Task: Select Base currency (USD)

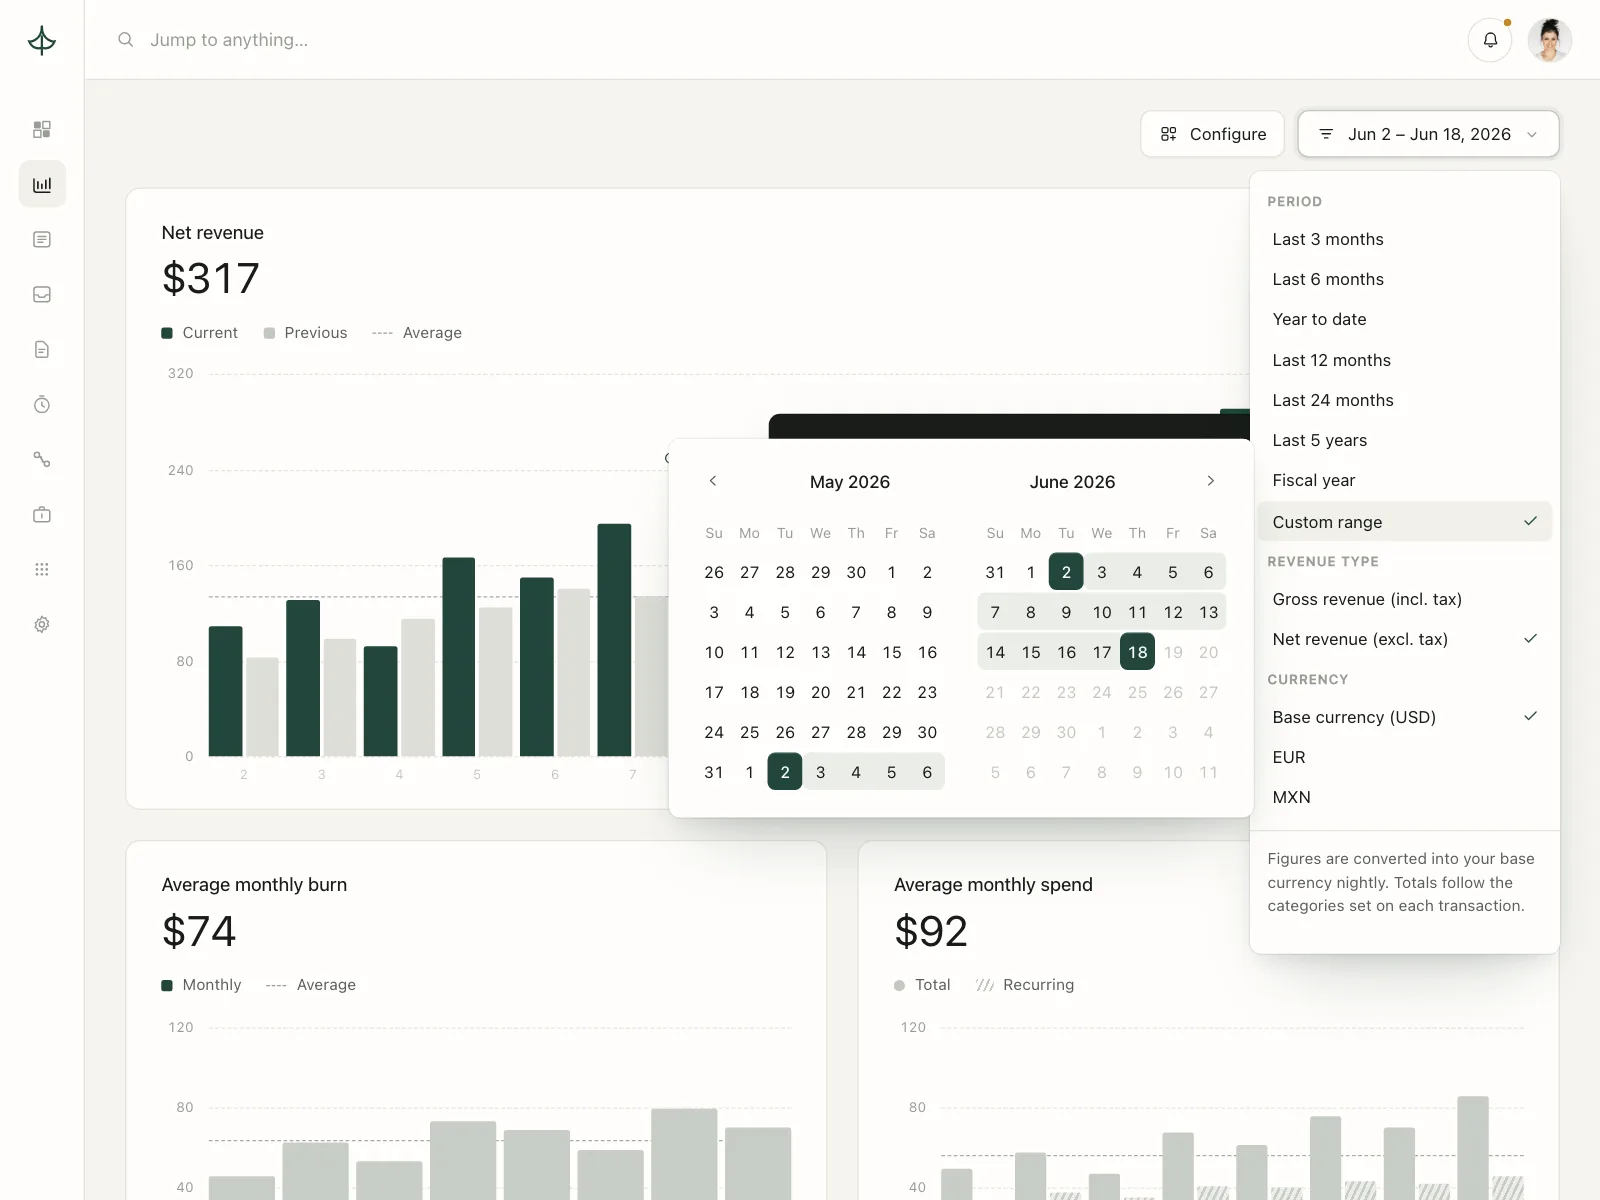Action: coord(1405,717)
